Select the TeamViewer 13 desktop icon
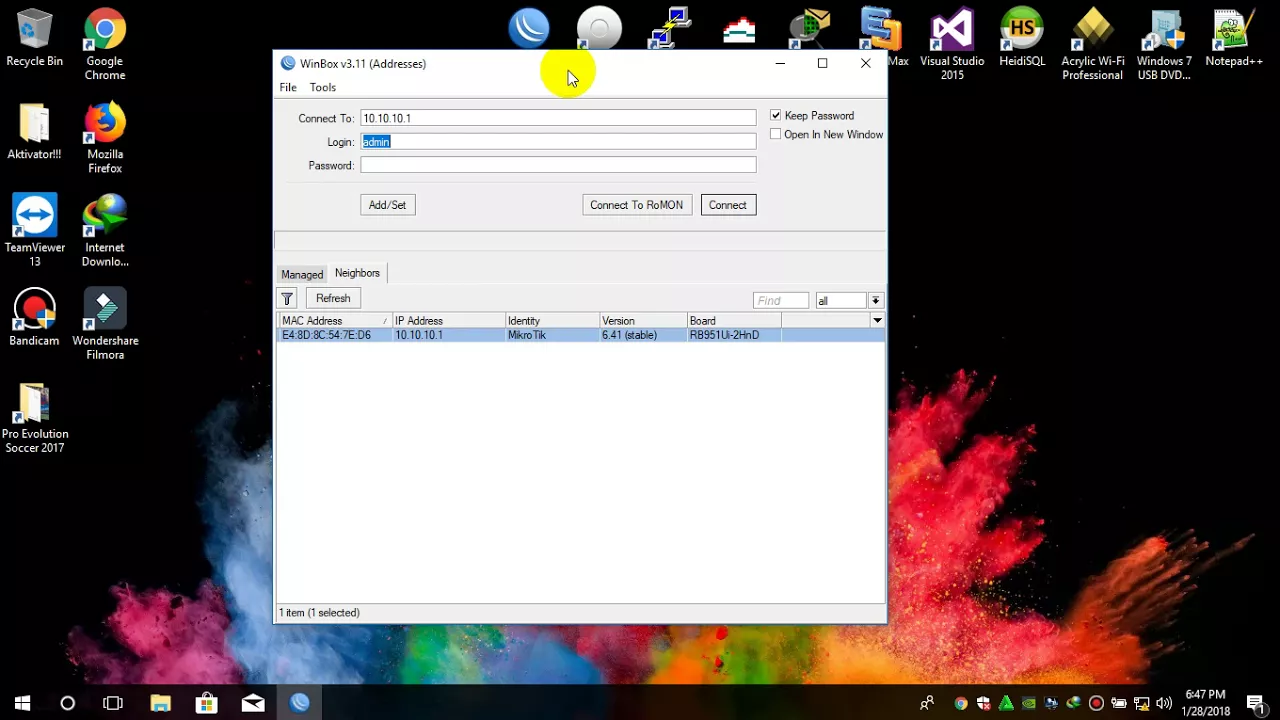The image size is (1280, 720). [34, 231]
